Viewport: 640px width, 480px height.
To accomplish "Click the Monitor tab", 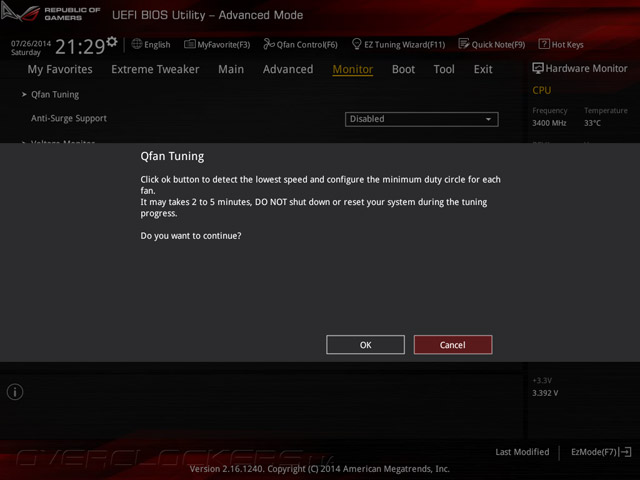I will pyautogui.click(x=353, y=69).
